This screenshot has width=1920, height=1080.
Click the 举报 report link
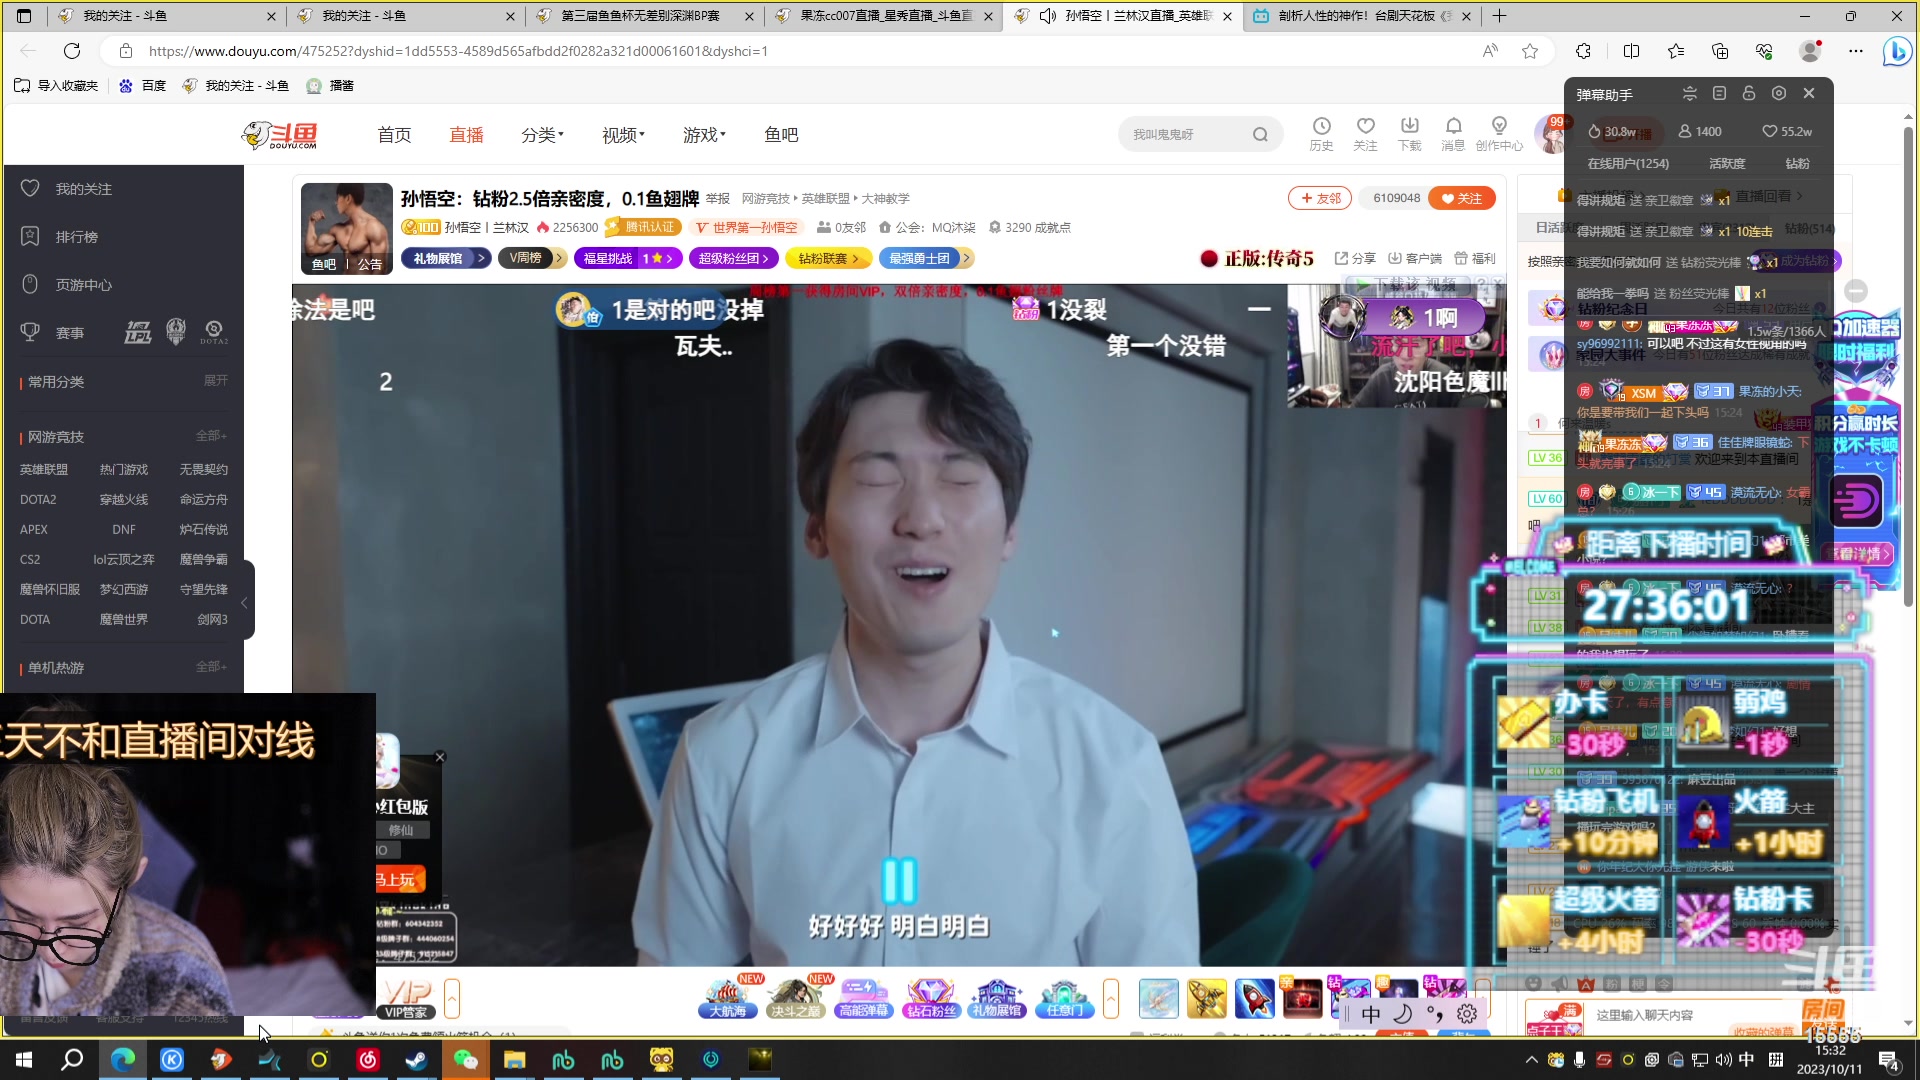[718, 198]
